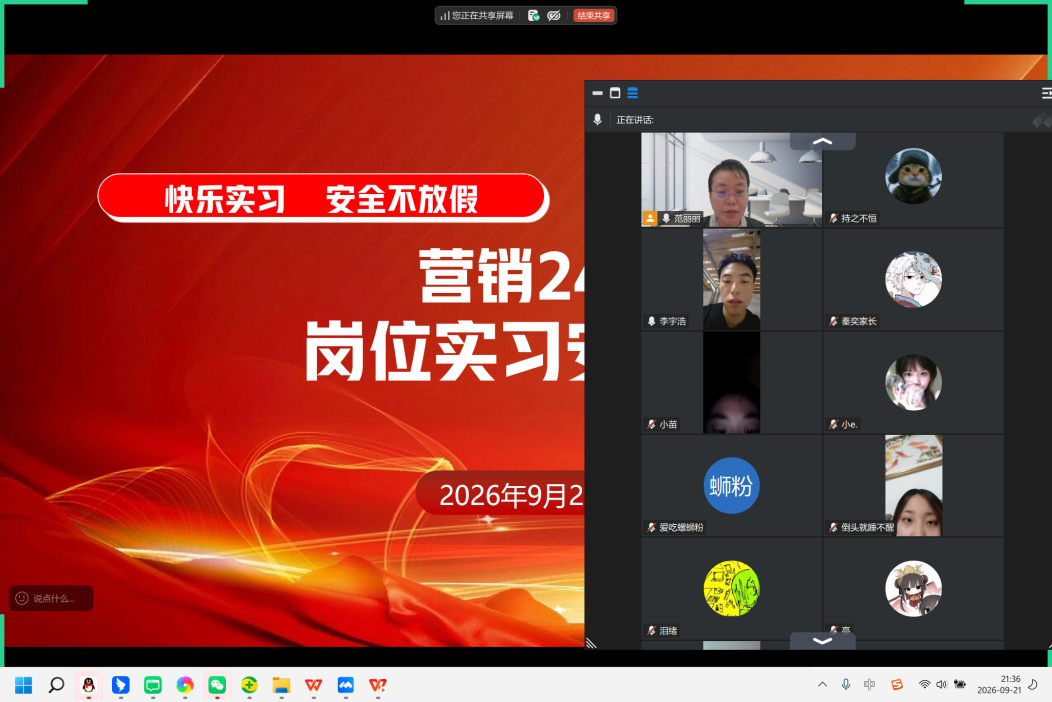Click muted mic icon beside 倒头就睡不醒
This screenshot has width=1052, height=702.
coord(833,528)
